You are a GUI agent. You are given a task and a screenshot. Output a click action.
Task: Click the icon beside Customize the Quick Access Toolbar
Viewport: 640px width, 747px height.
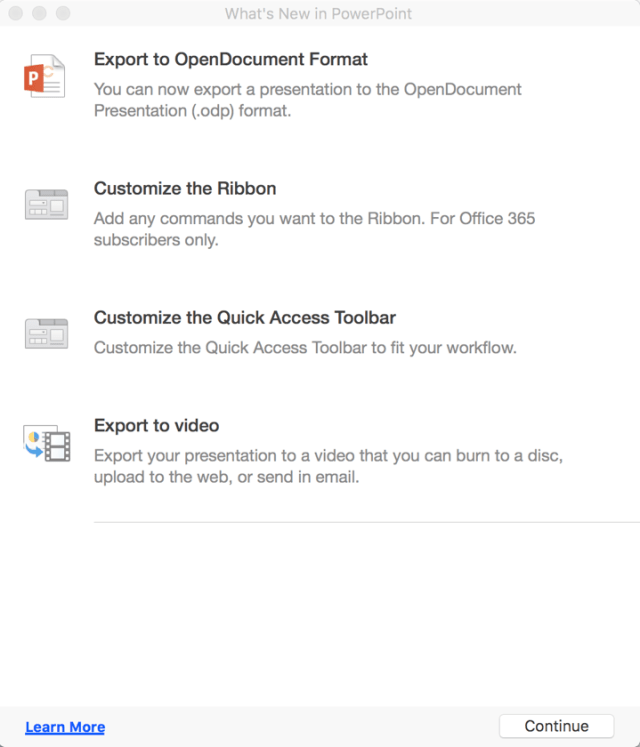pyautogui.click(x=45, y=333)
